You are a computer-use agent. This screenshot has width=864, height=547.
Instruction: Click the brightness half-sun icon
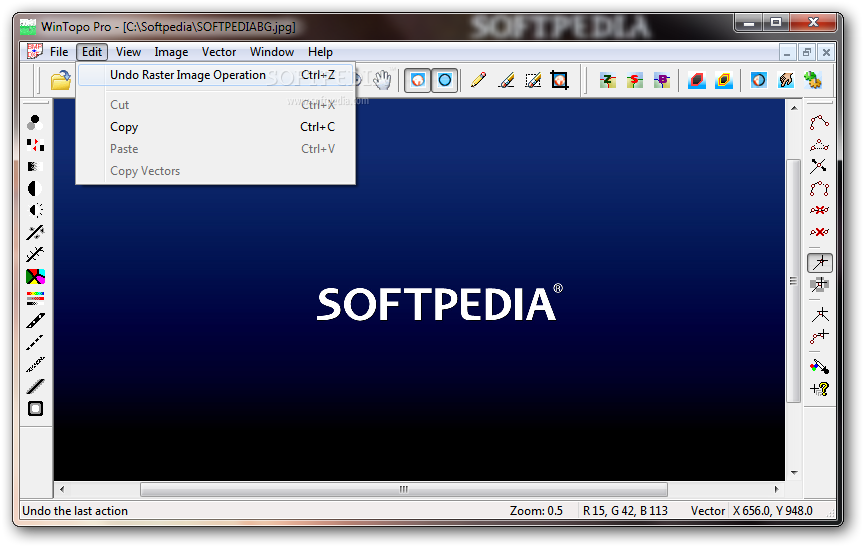coord(35,210)
